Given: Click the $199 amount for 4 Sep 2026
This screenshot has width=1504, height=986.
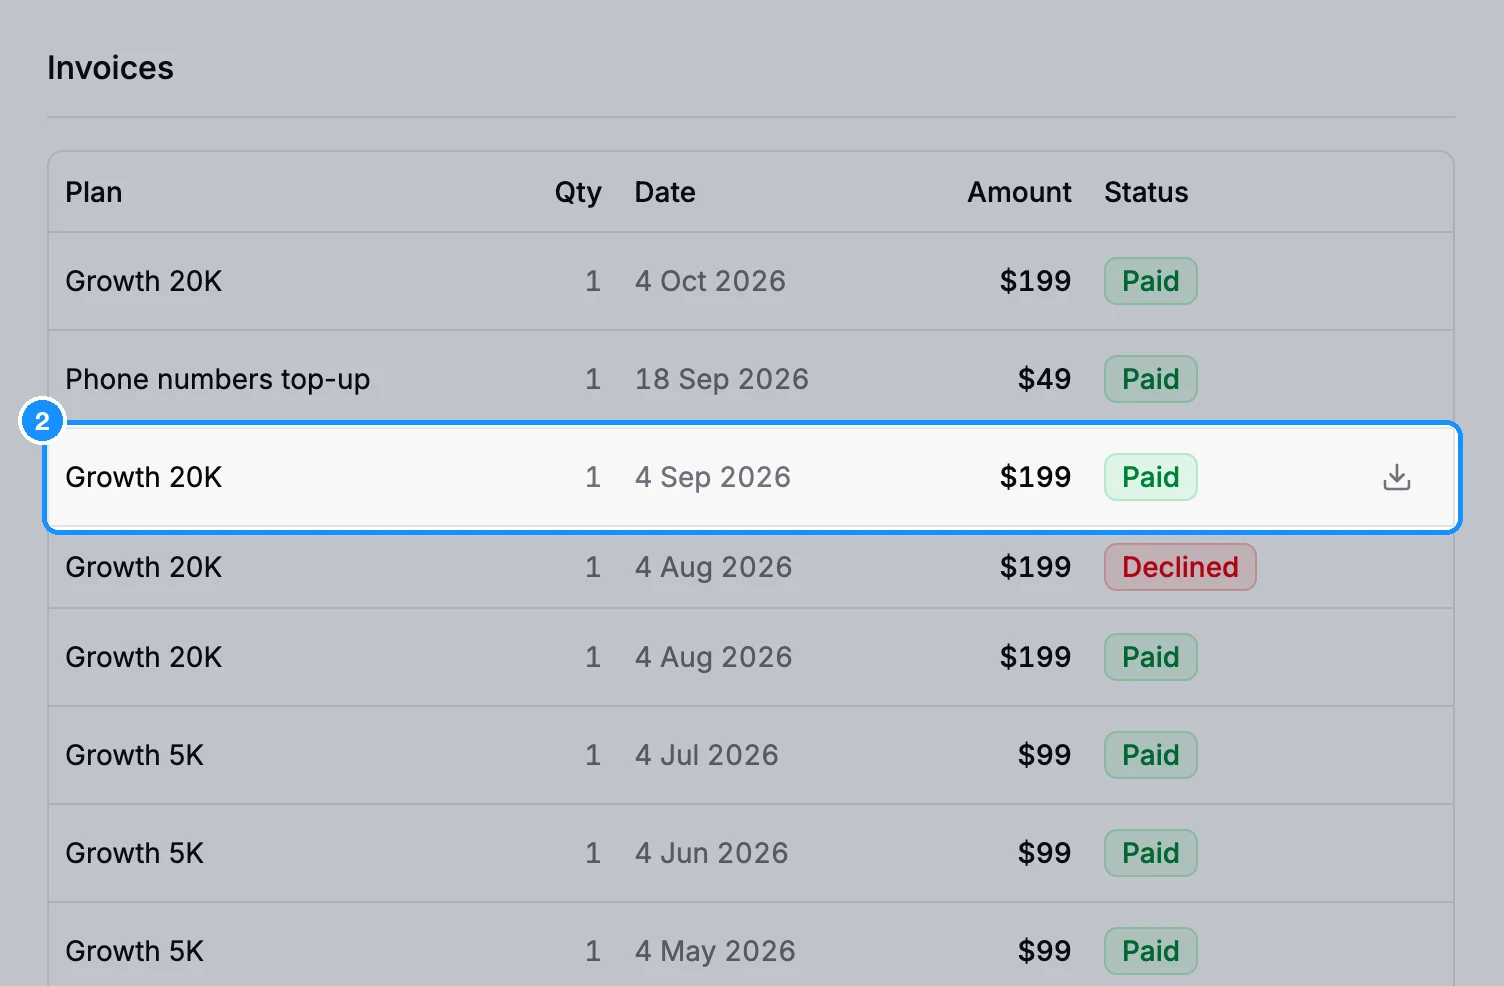Looking at the screenshot, I should pos(1035,477).
